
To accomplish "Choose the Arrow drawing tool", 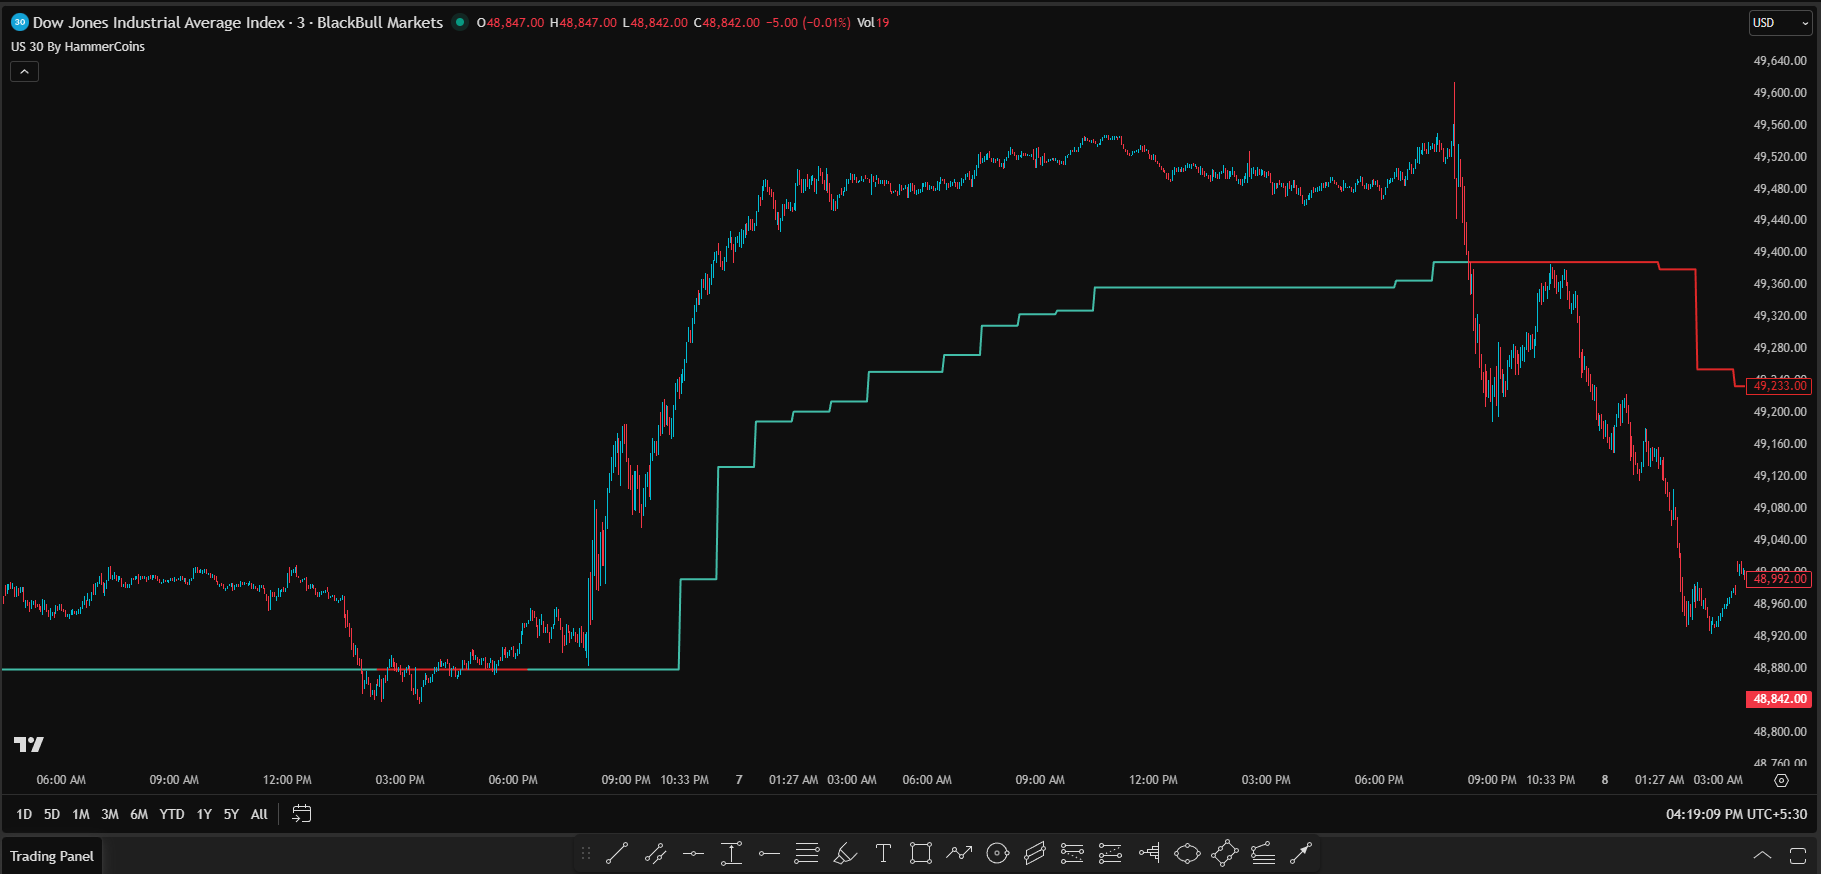I will click(1300, 853).
